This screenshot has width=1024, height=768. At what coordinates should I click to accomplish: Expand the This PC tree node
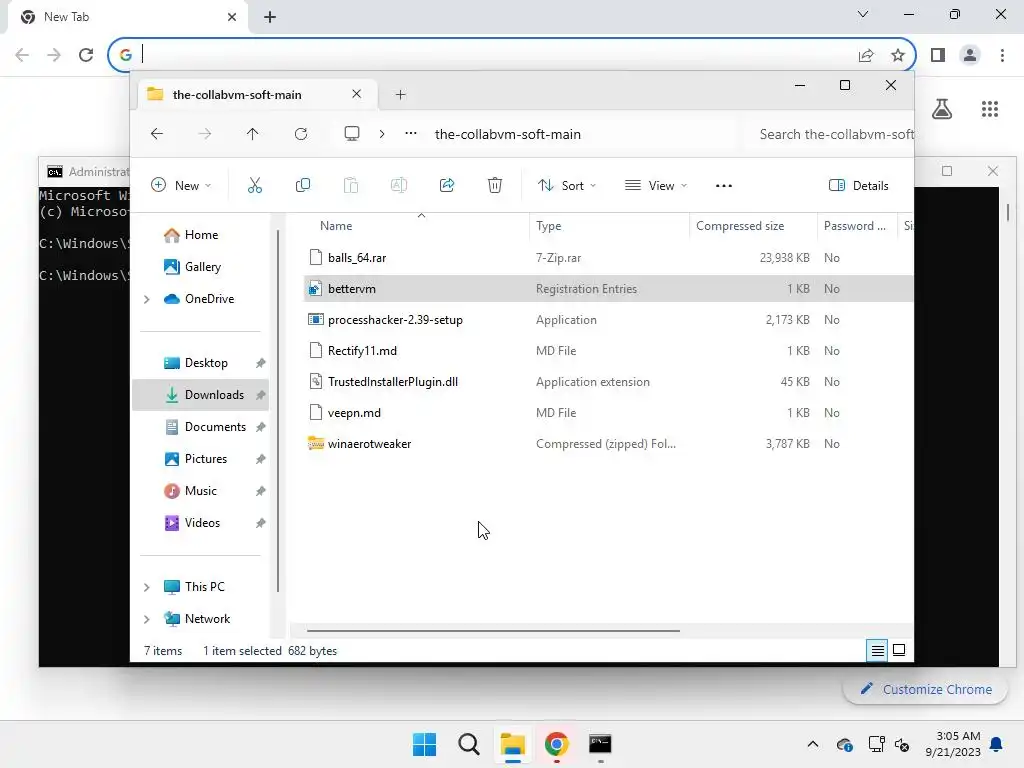point(147,587)
